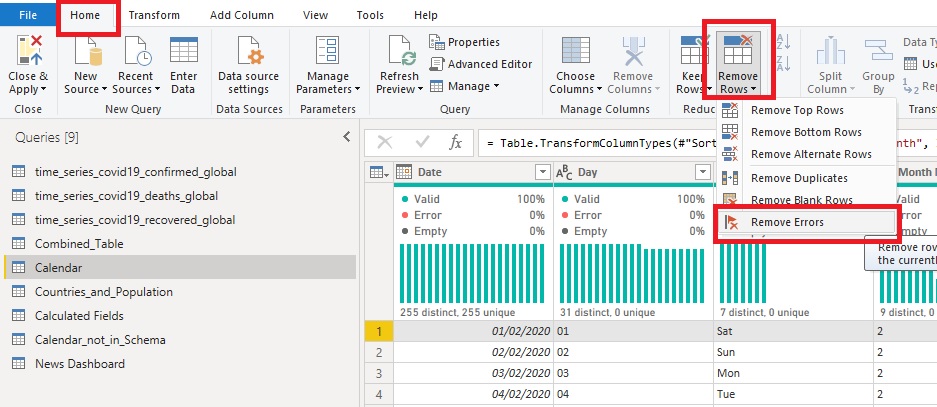Click the Date column data type icon
The image size is (937, 407).
[404, 172]
